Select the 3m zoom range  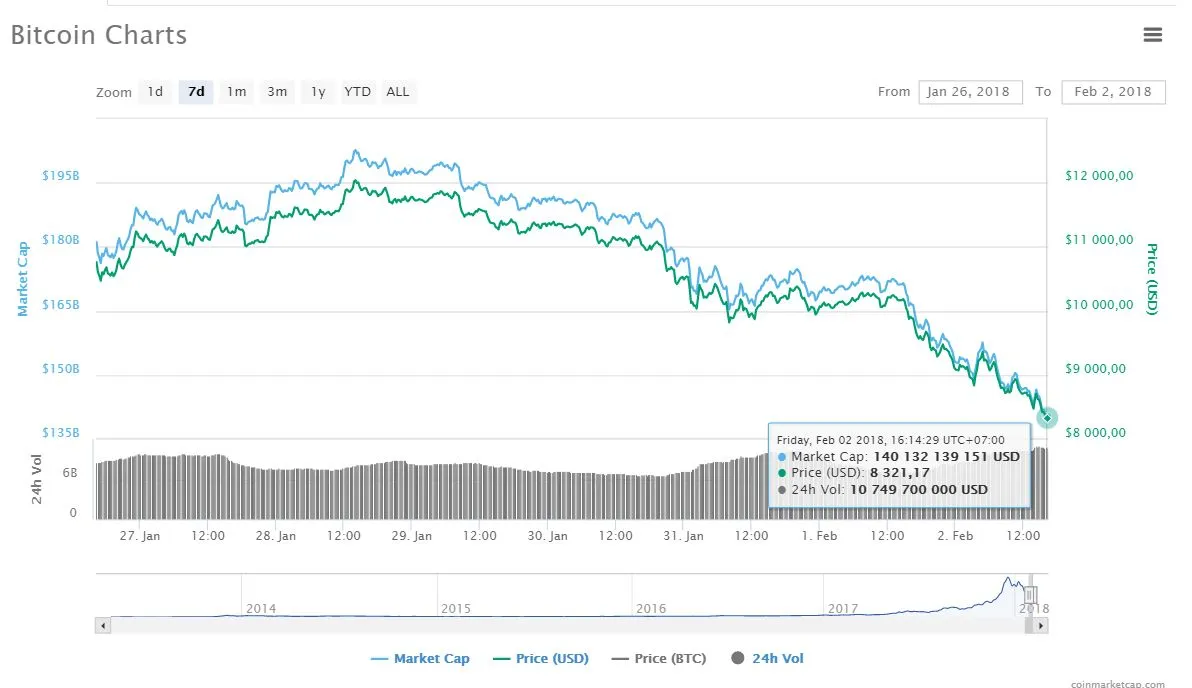pos(277,92)
